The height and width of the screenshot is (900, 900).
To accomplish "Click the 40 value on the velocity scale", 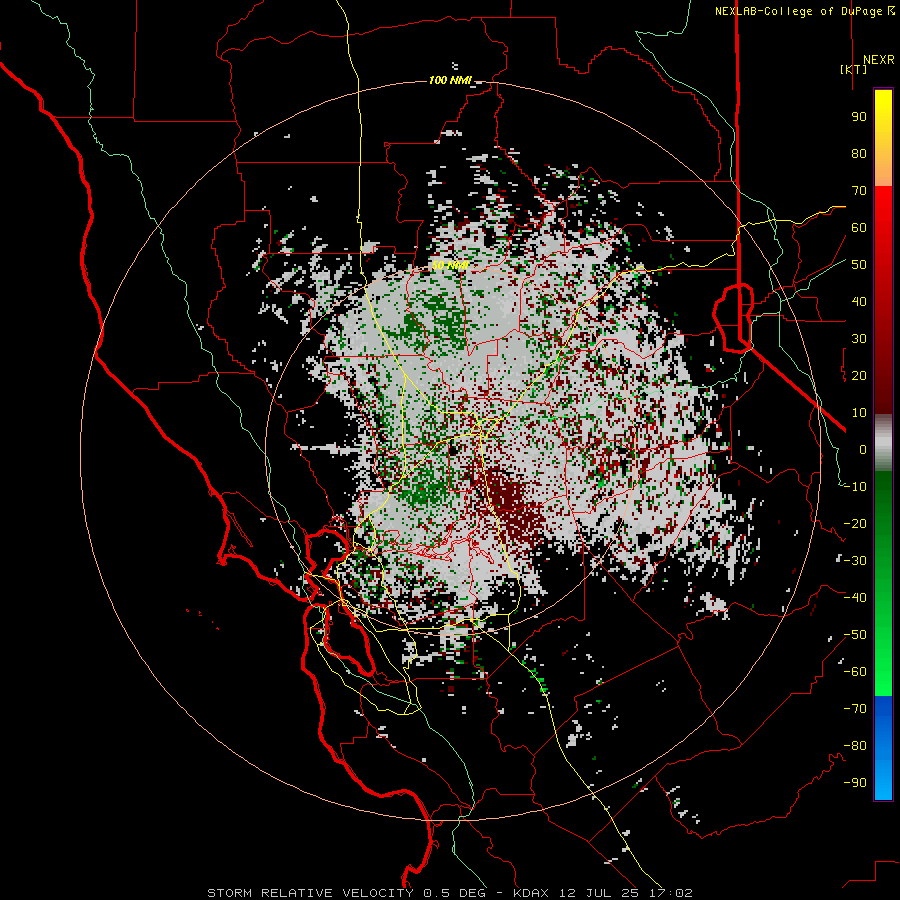I will click(x=859, y=302).
